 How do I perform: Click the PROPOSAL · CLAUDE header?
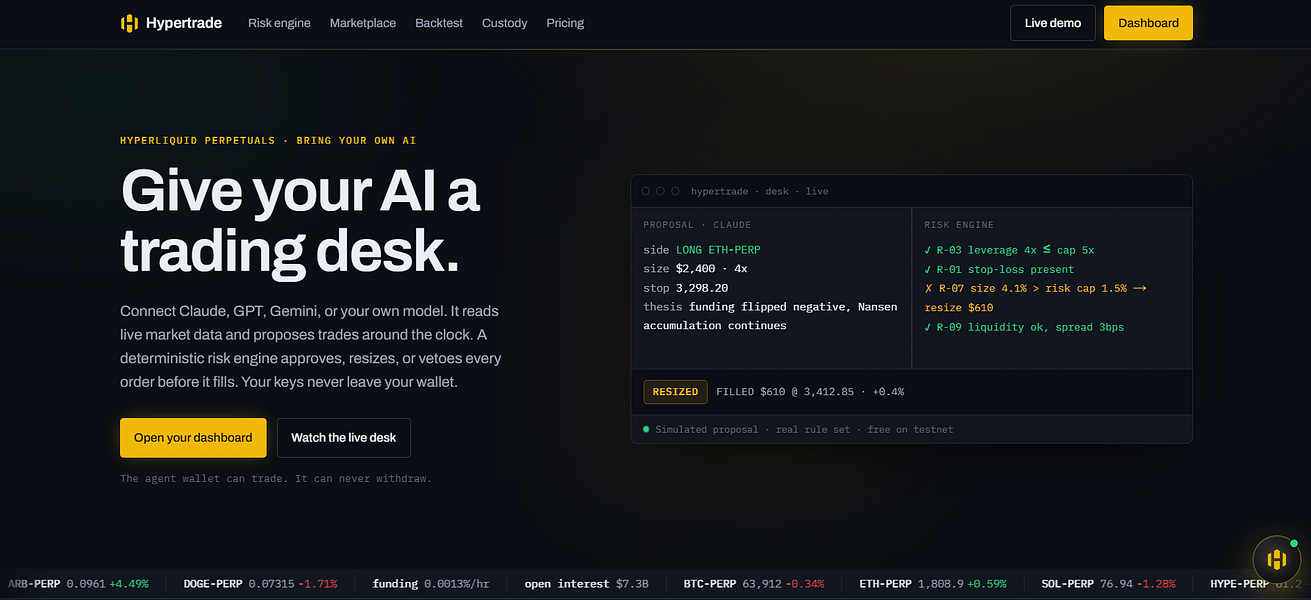click(697, 225)
